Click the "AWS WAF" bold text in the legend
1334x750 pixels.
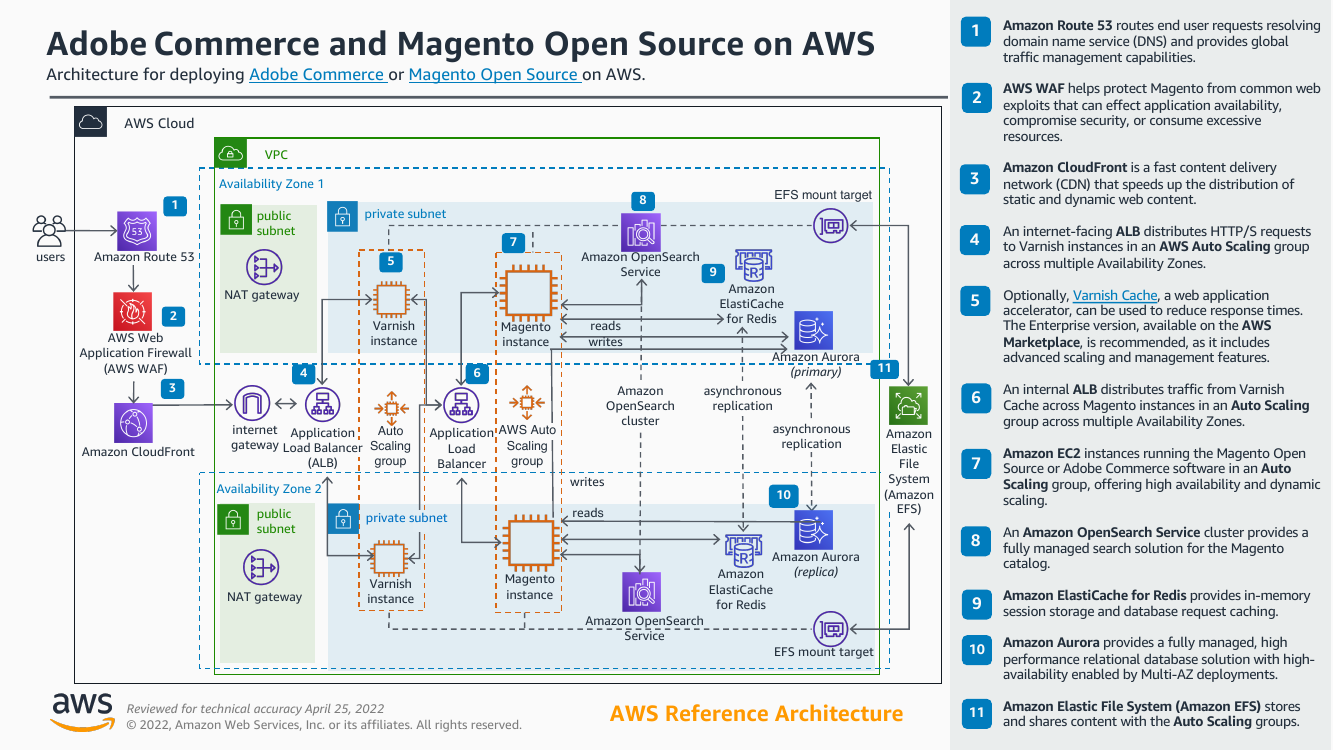[x=1032, y=89]
